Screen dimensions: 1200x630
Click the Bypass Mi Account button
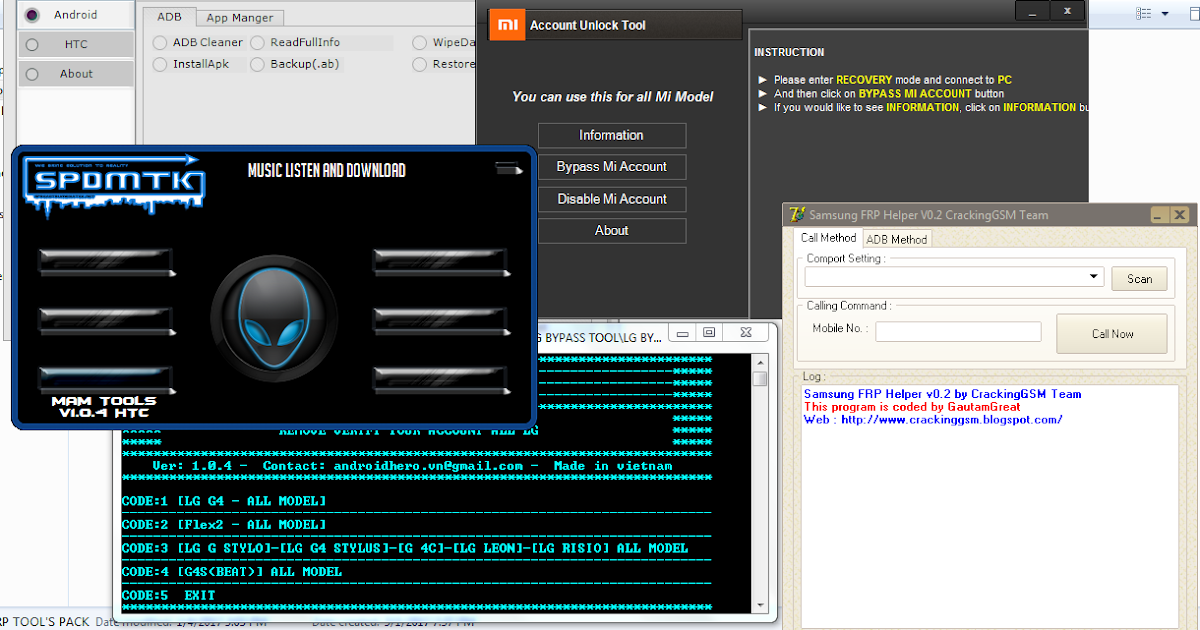coord(612,167)
